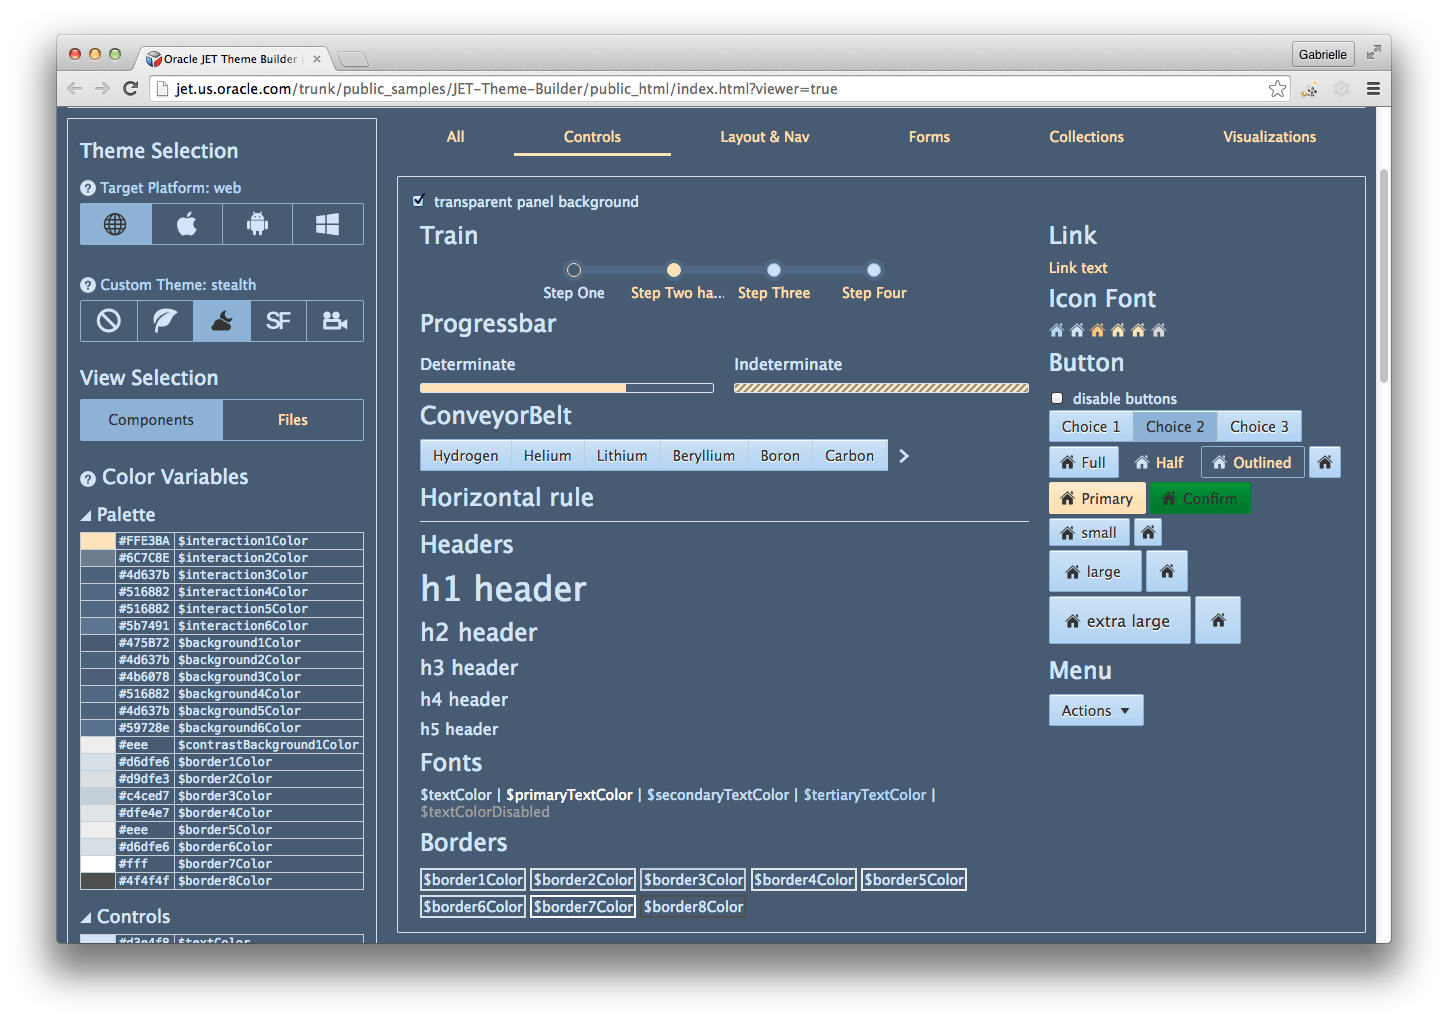Image resolution: width=1448 pixels, height=1022 pixels.
Task: Pick the Windows target platform icon
Action: [x=328, y=224]
